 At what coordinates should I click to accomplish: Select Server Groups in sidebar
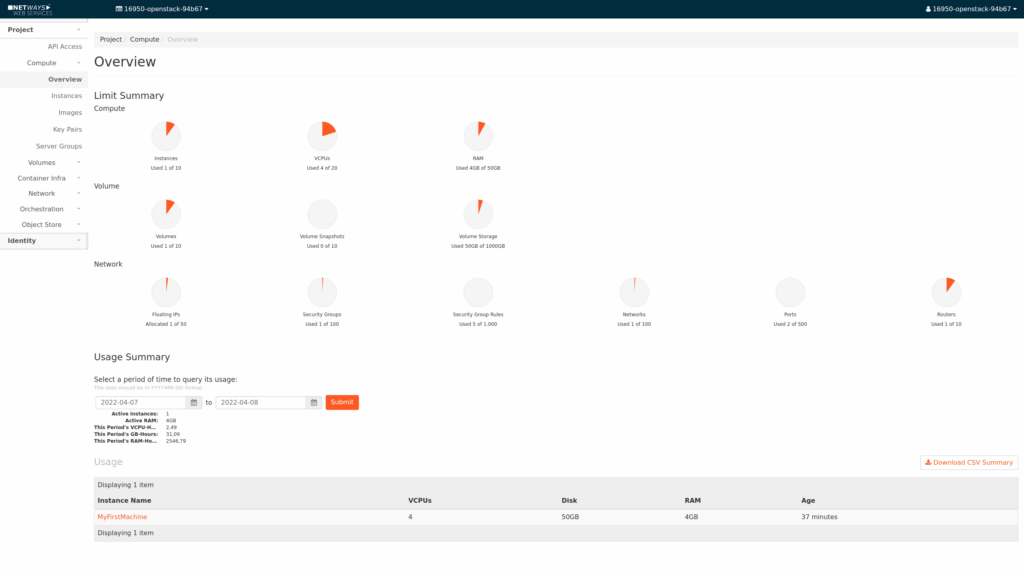(59, 146)
